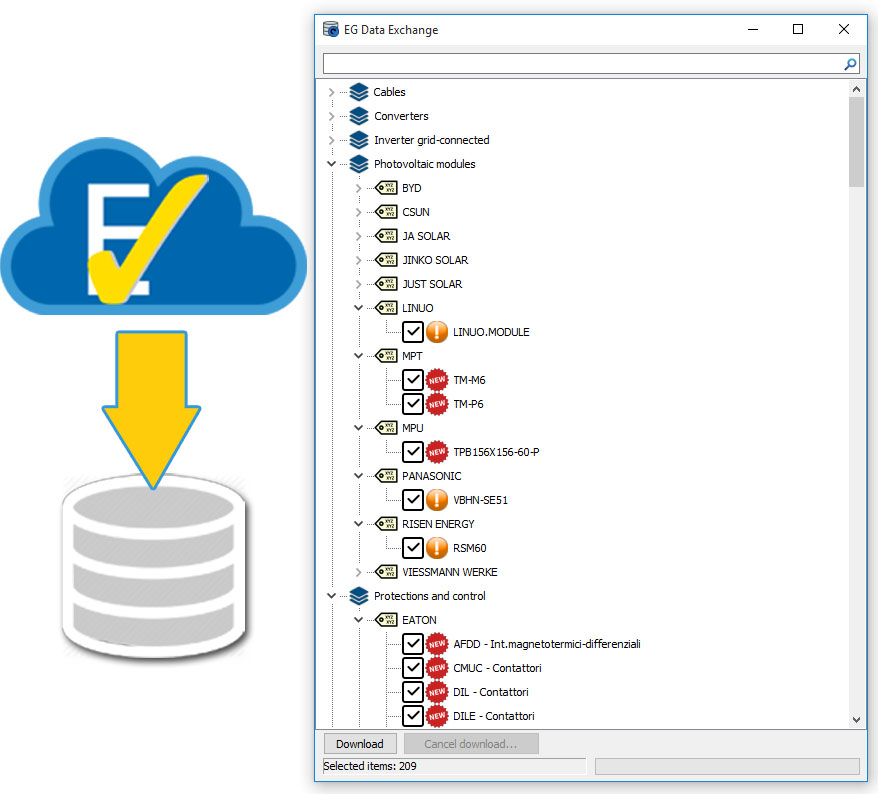Expand the JINKO SOLAR manufacturer node

[x=359, y=260]
